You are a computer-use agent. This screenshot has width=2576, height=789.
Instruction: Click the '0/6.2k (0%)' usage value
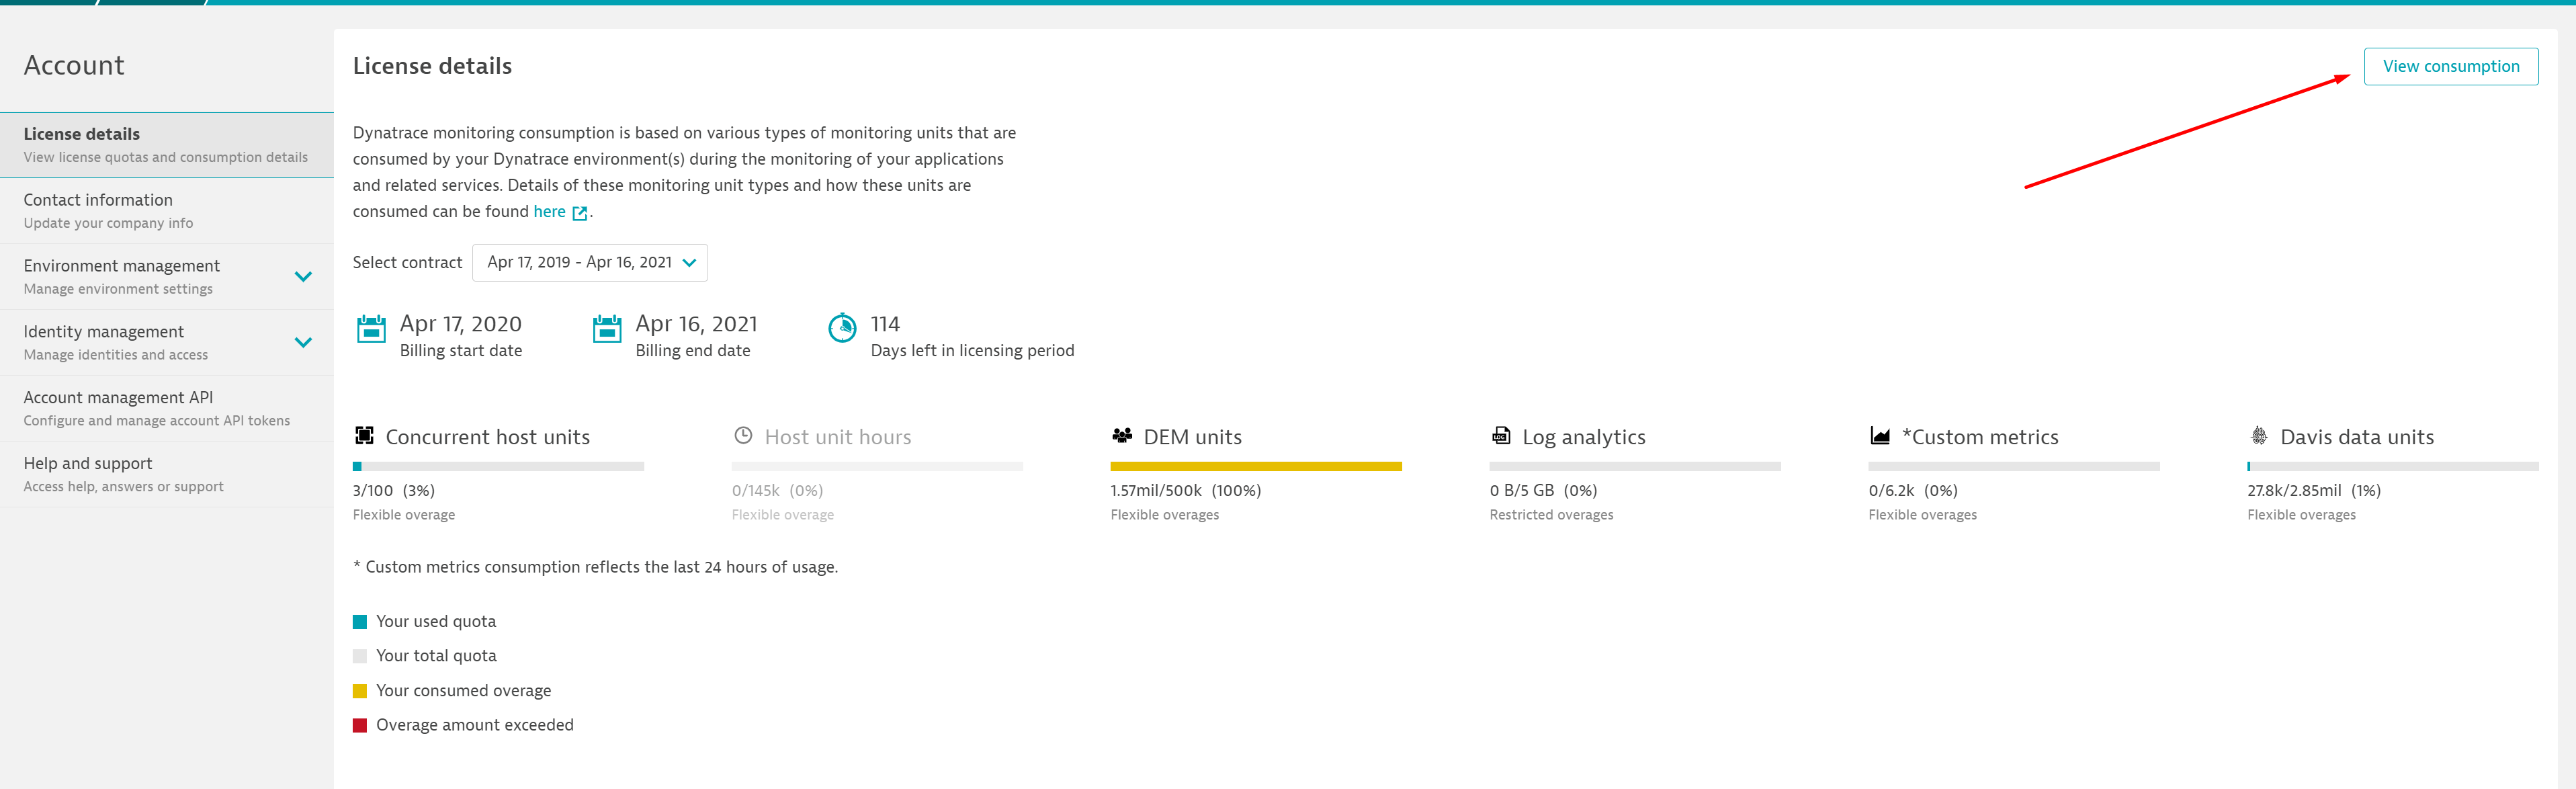1913,490
